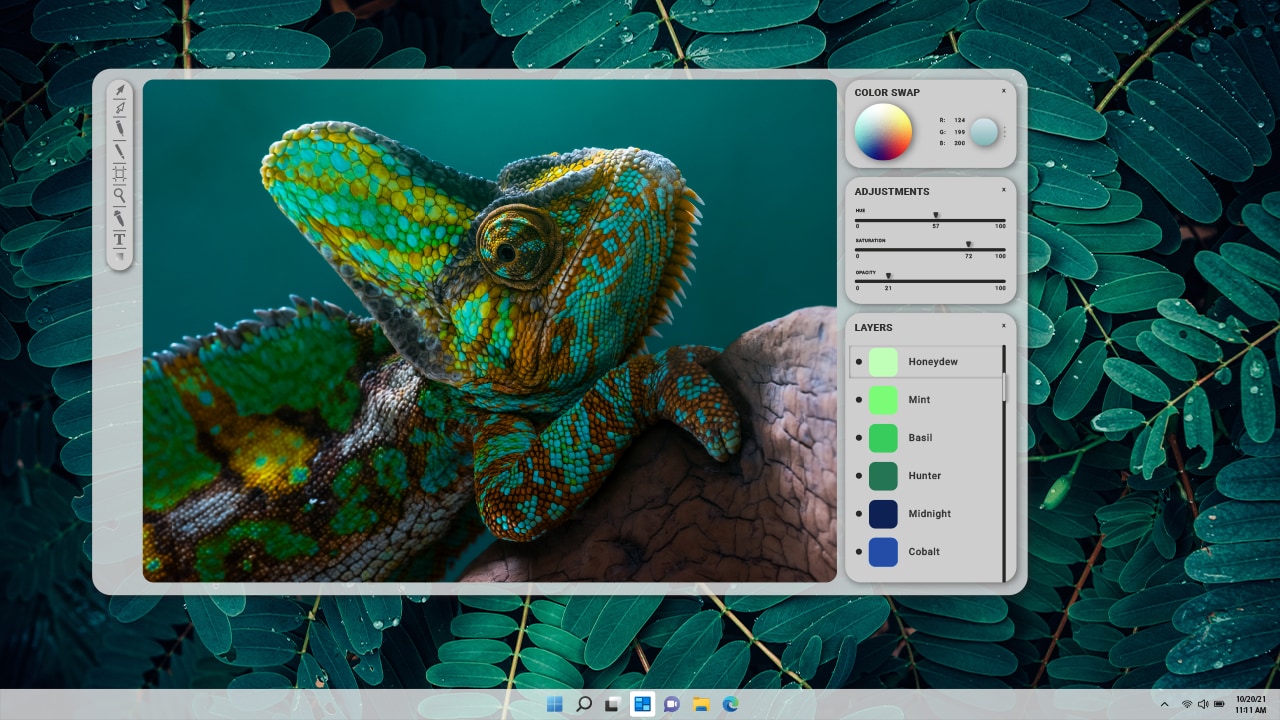The width and height of the screenshot is (1280, 720).
Task: Click the Basil layer color thumbnail
Action: 883,438
